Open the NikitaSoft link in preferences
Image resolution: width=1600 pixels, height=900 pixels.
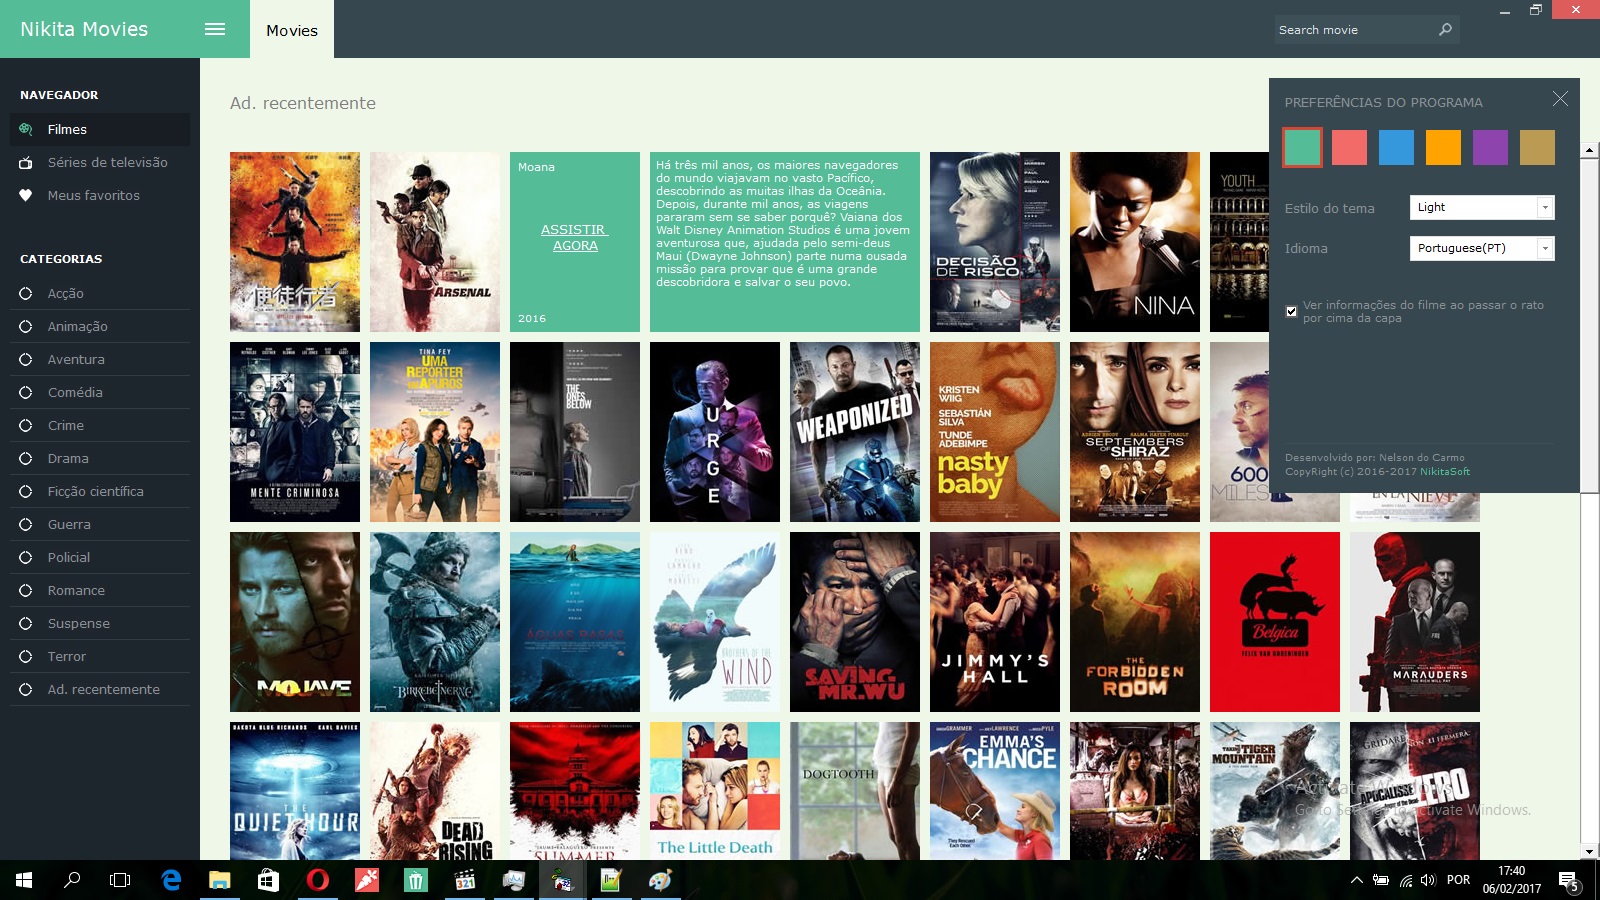[1445, 471]
